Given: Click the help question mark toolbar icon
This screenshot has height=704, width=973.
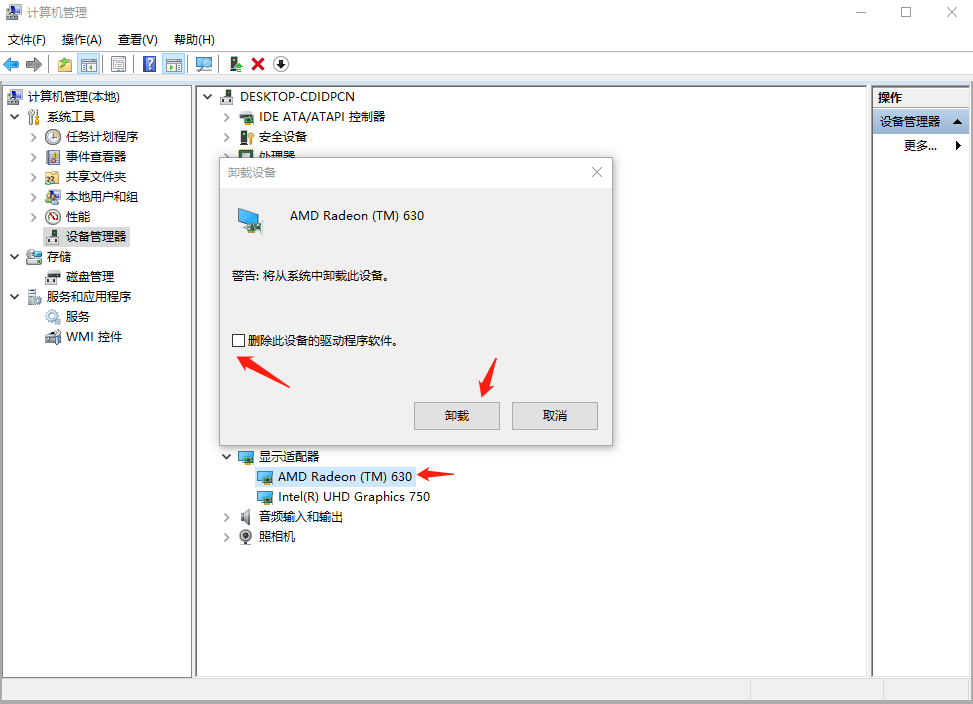Looking at the screenshot, I should [149, 64].
